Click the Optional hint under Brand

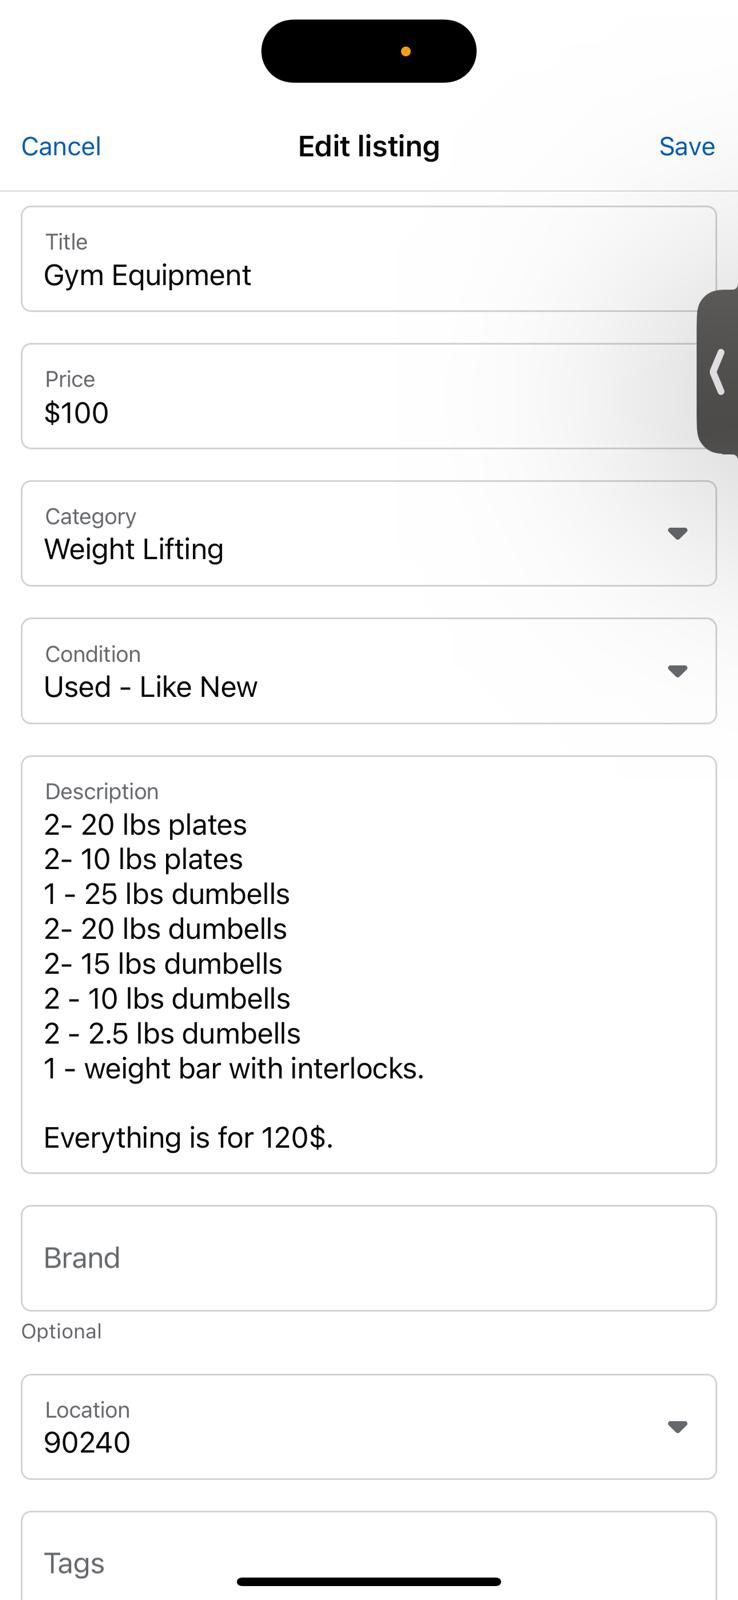[x=61, y=1331]
